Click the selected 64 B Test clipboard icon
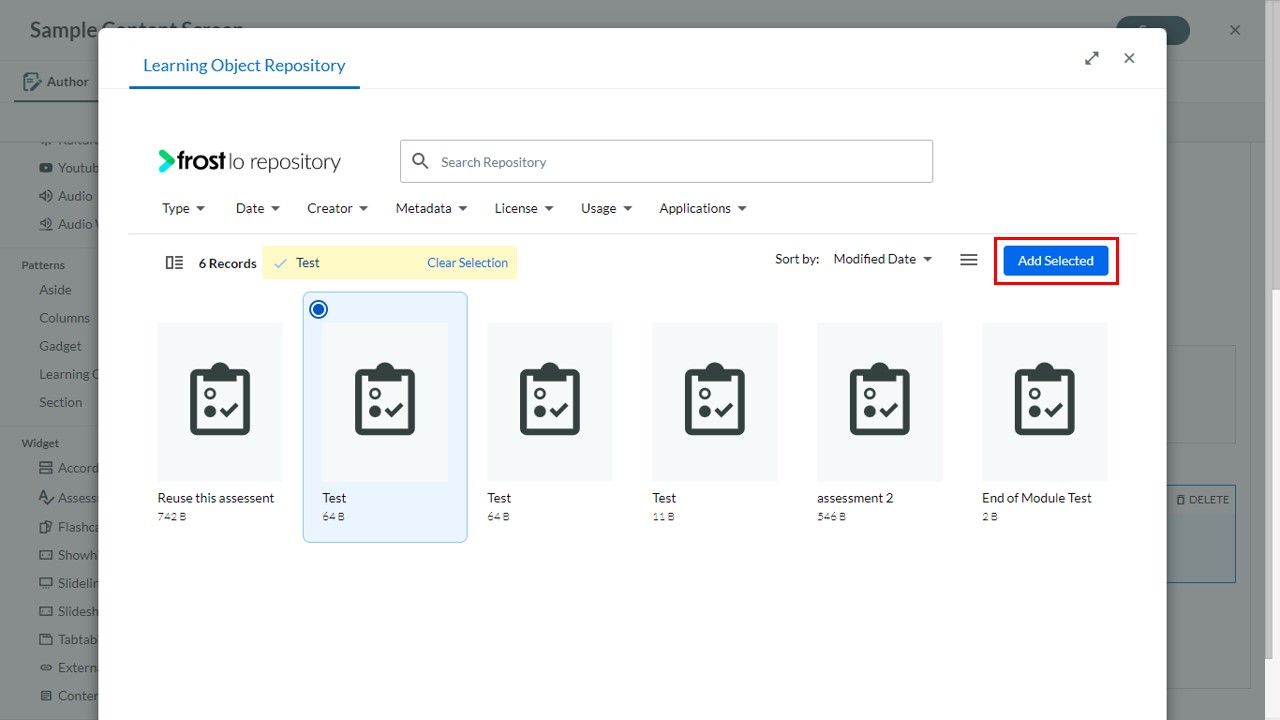The height and width of the screenshot is (720, 1280). [x=385, y=400]
